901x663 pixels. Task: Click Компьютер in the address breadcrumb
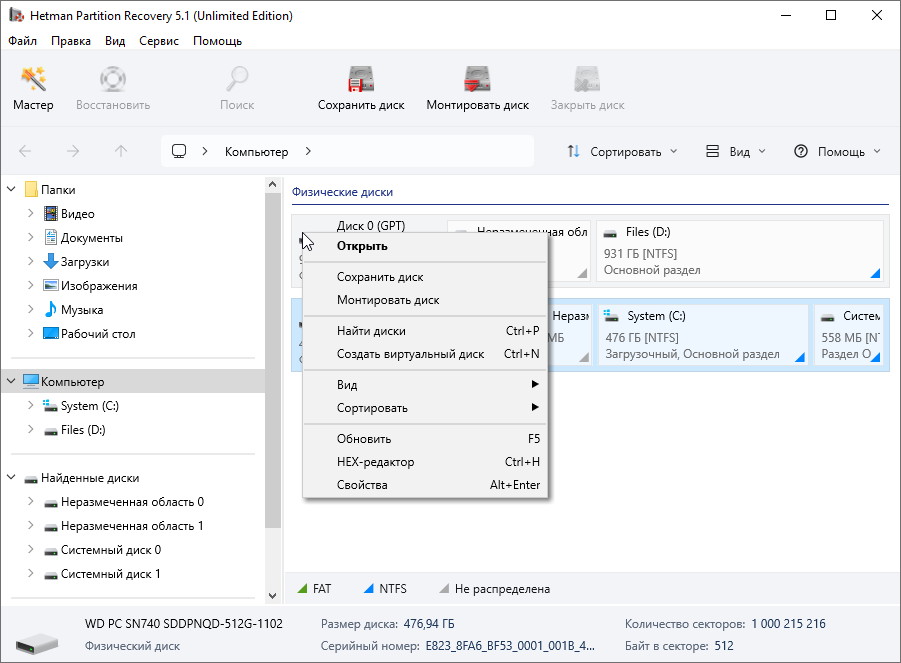[x=256, y=152]
